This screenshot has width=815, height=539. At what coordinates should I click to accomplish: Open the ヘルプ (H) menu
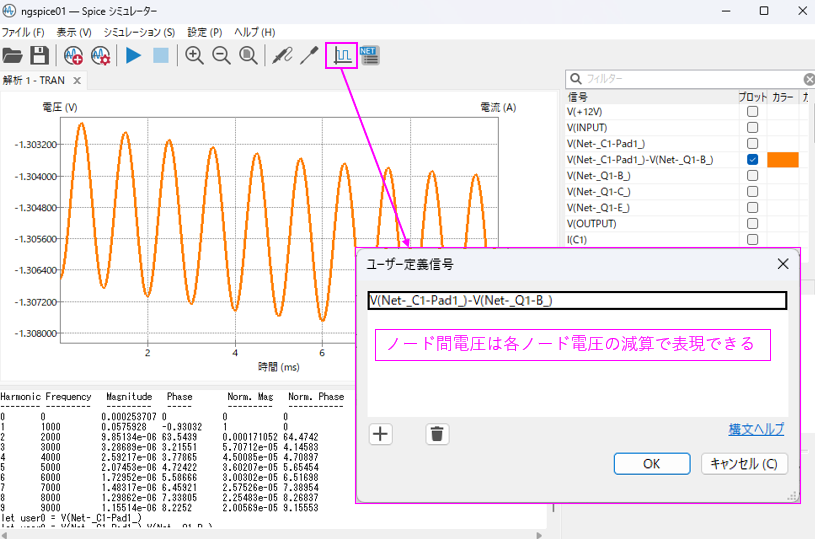click(254, 32)
